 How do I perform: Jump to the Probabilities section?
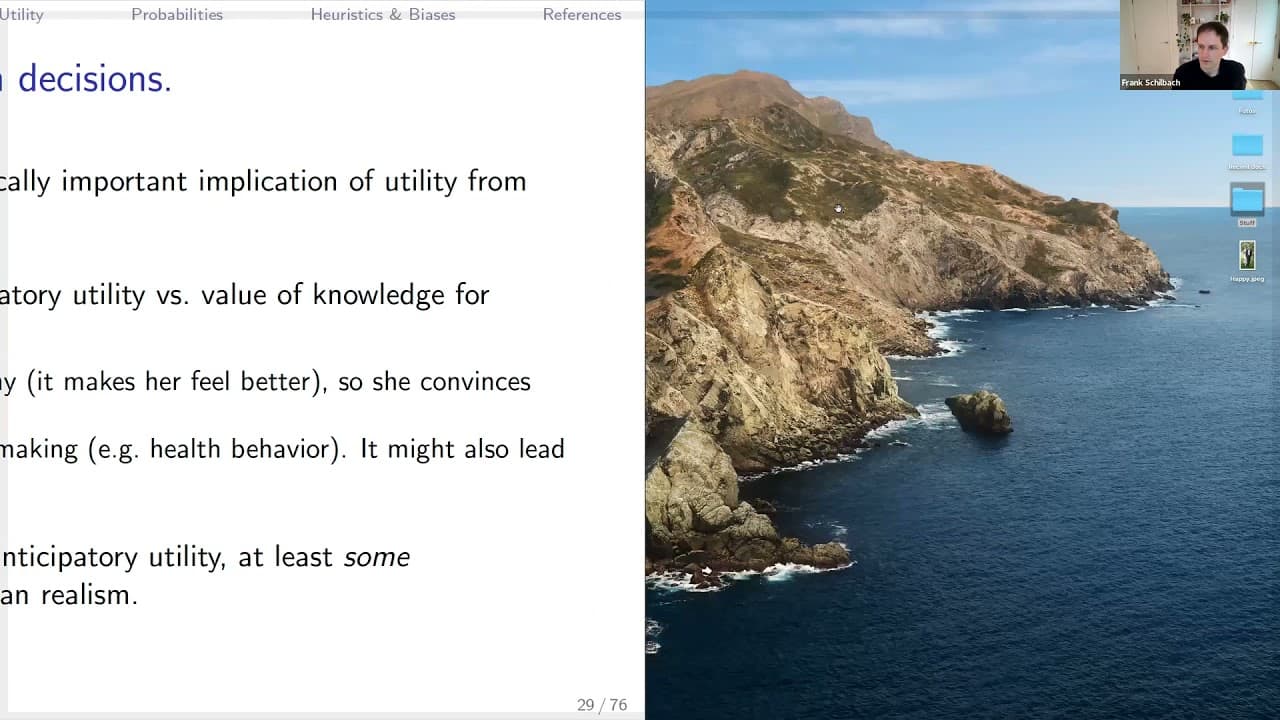[x=177, y=15]
